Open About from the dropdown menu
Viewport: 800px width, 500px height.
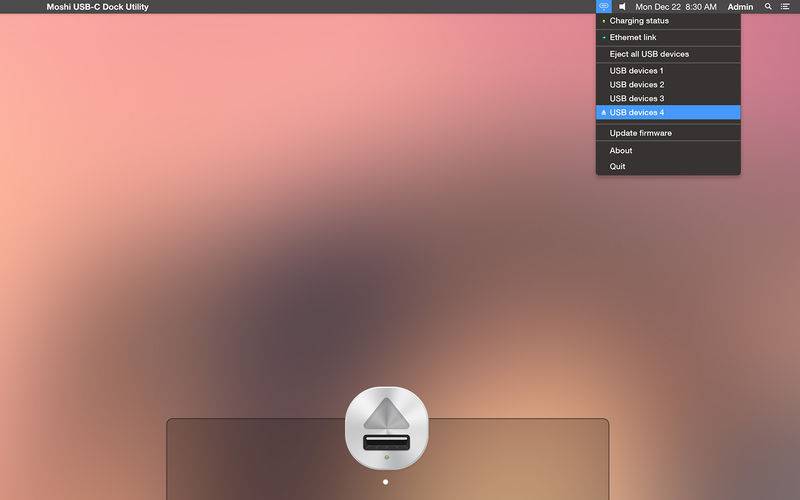tap(668, 151)
